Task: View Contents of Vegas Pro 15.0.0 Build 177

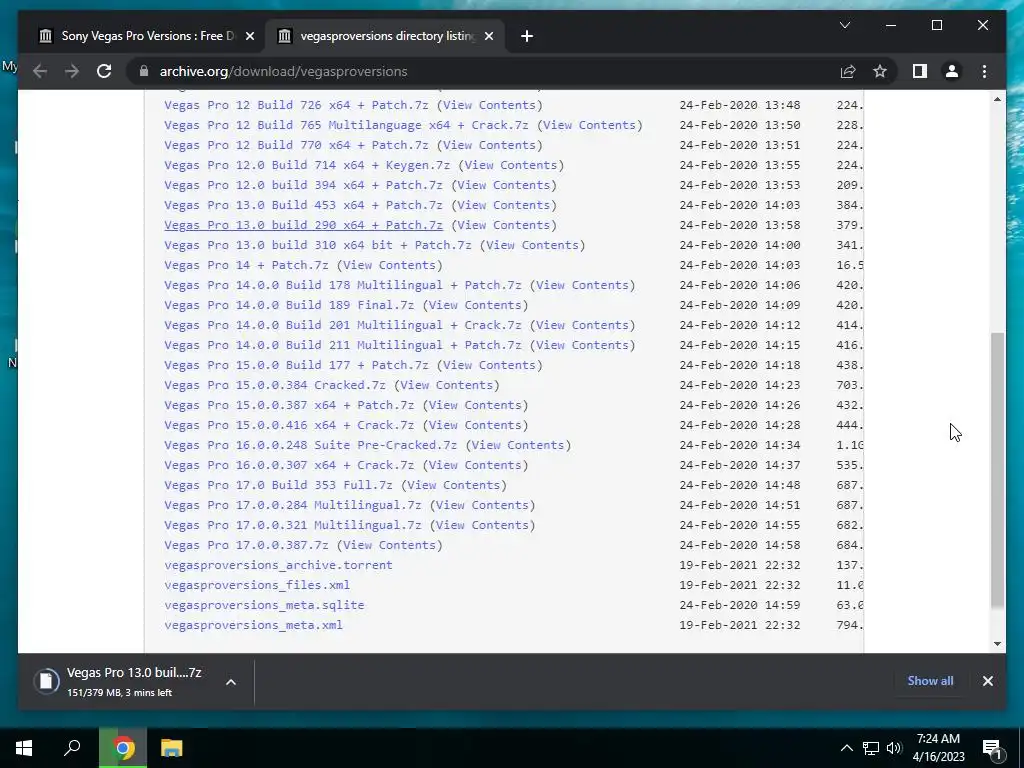Action: coord(490,365)
